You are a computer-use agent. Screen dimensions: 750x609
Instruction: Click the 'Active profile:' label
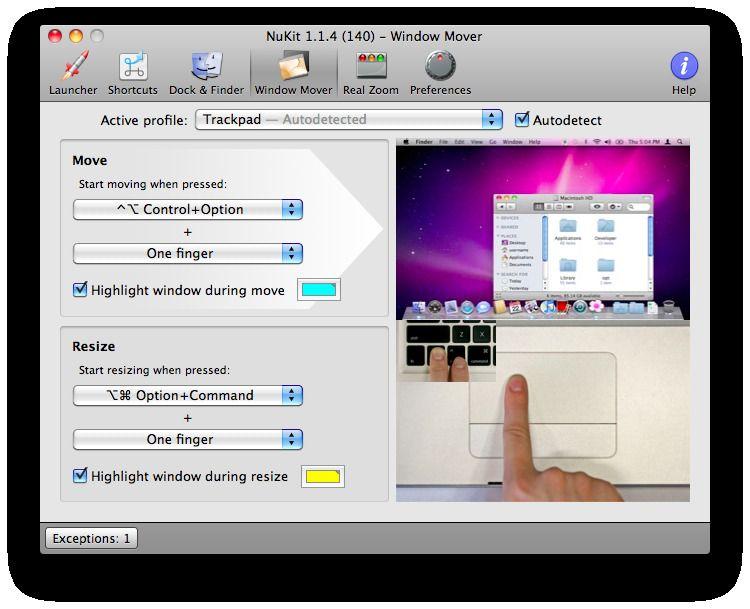pyautogui.click(x=144, y=120)
